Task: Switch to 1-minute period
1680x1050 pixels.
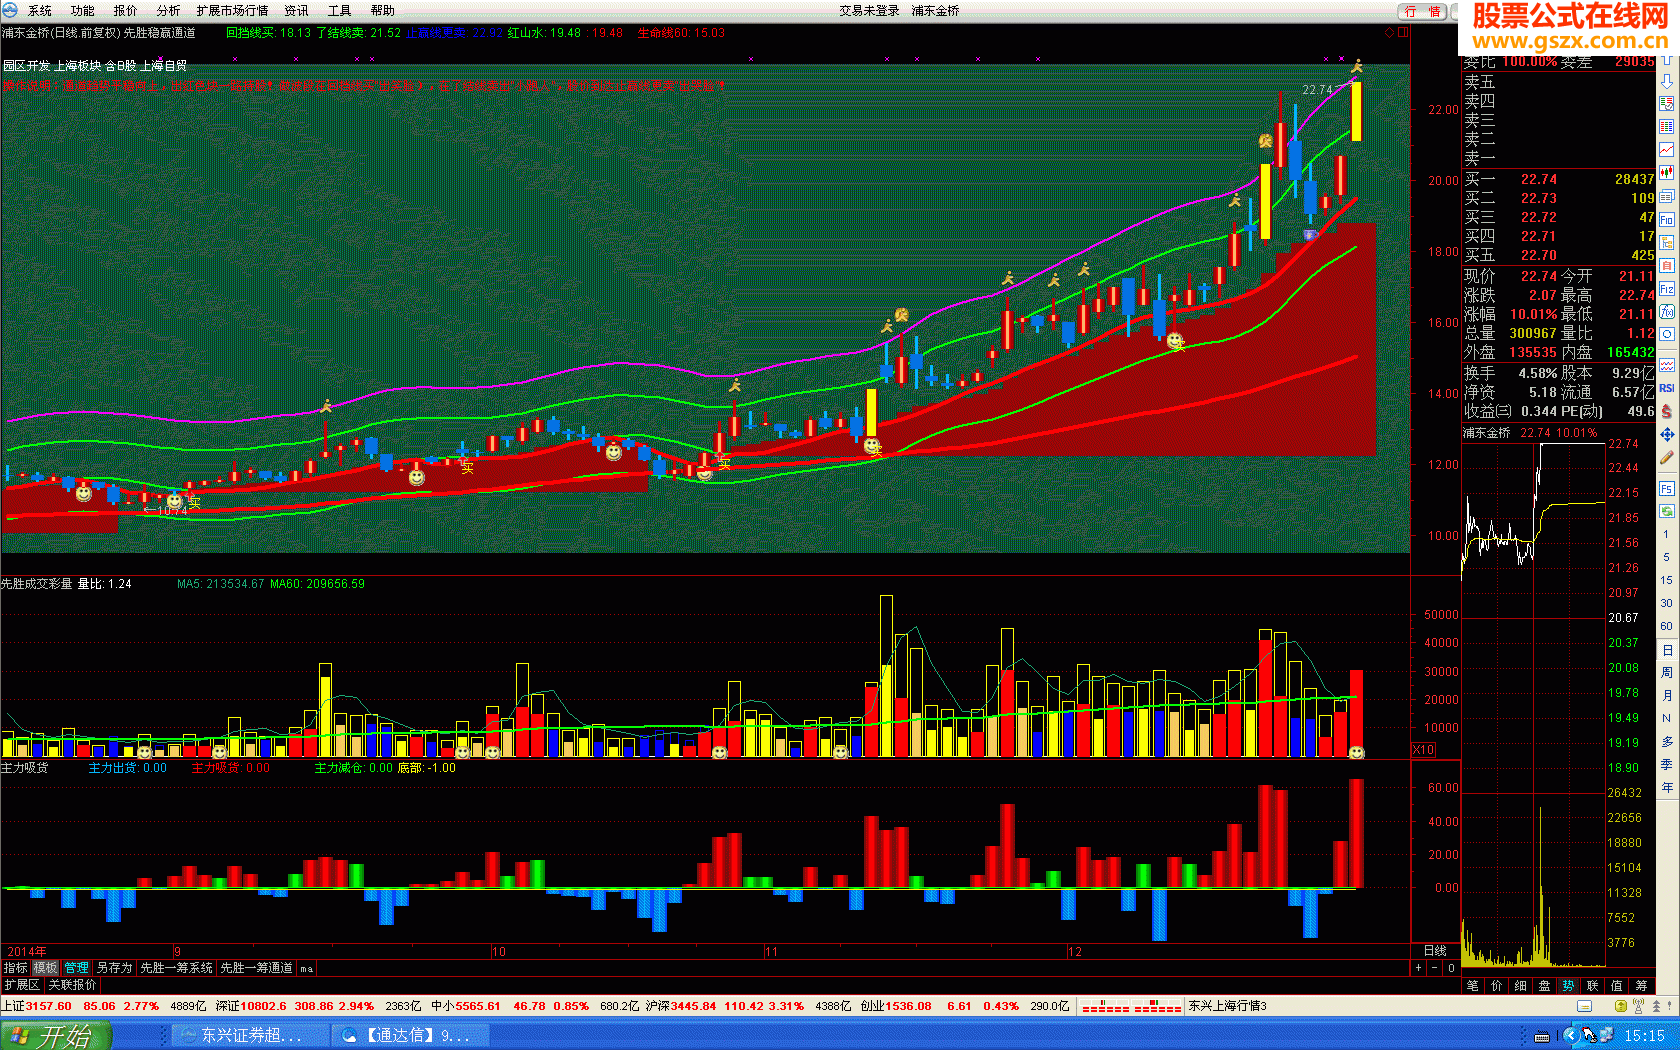Action: coord(1667,534)
